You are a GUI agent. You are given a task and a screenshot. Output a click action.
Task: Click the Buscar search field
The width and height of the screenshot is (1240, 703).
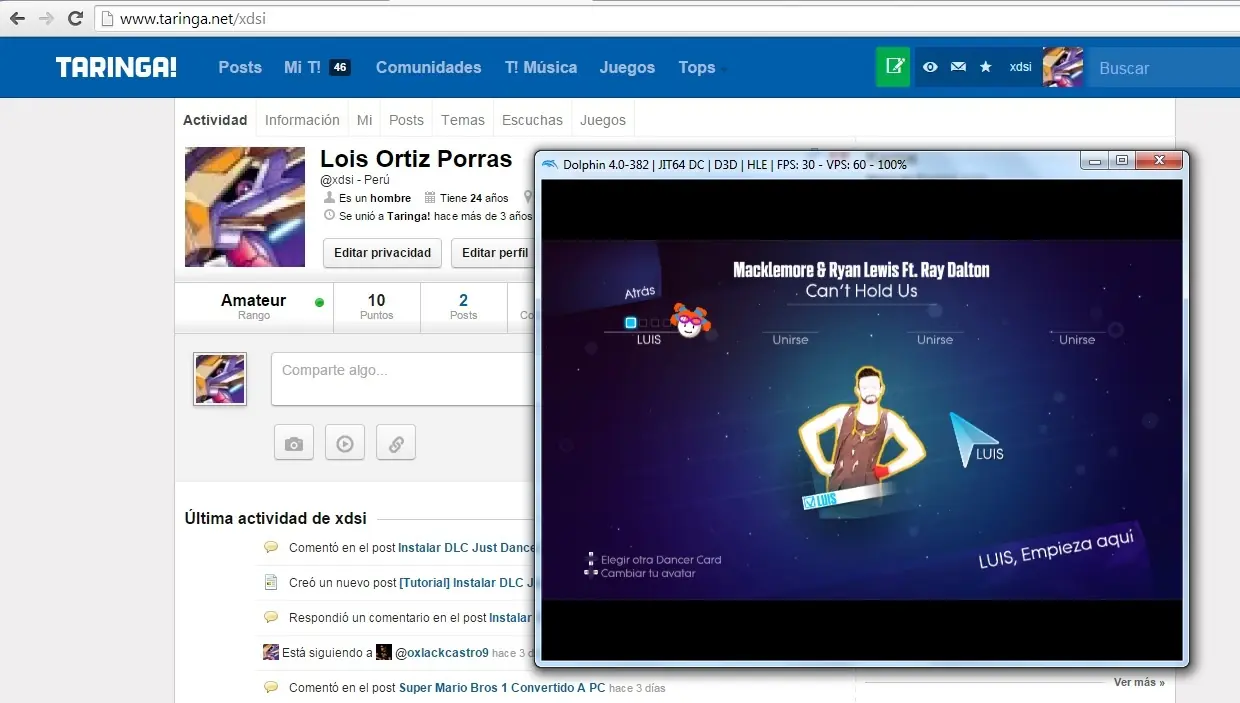click(1163, 68)
